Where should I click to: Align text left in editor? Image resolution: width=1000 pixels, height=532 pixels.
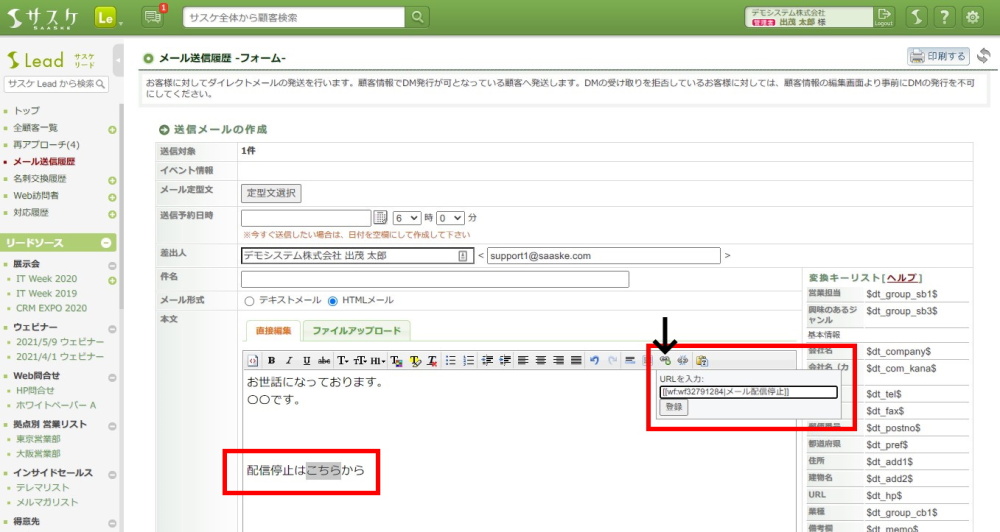tap(523, 360)
